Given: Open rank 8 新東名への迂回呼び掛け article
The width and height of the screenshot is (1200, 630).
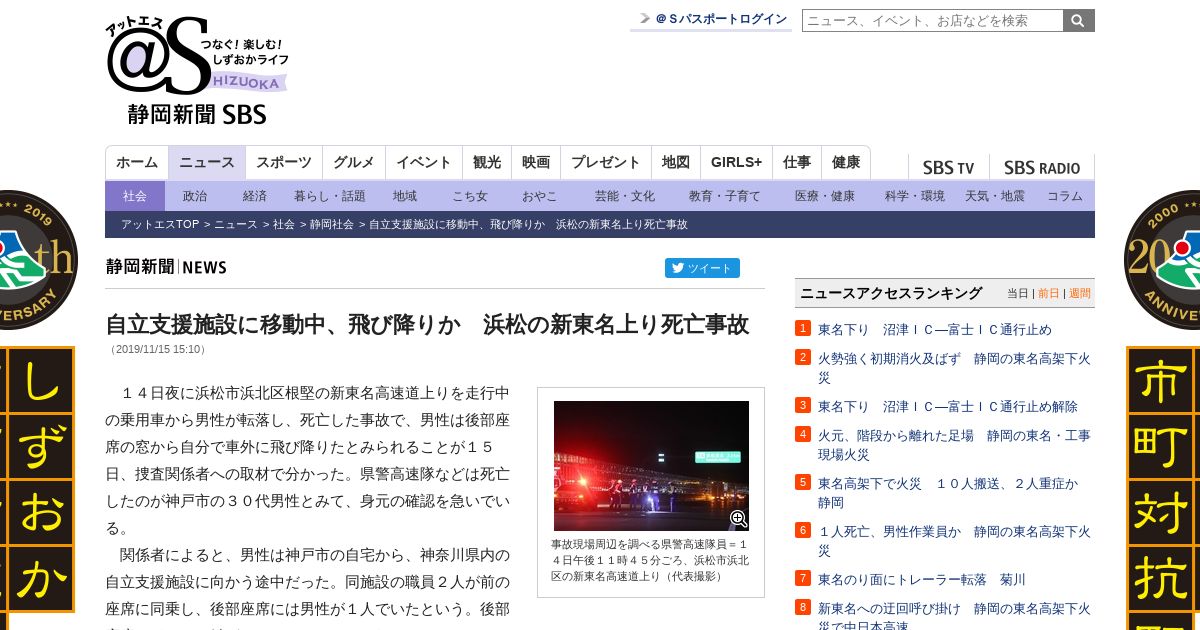Looking at the screenshot, I should click(954, 616).
